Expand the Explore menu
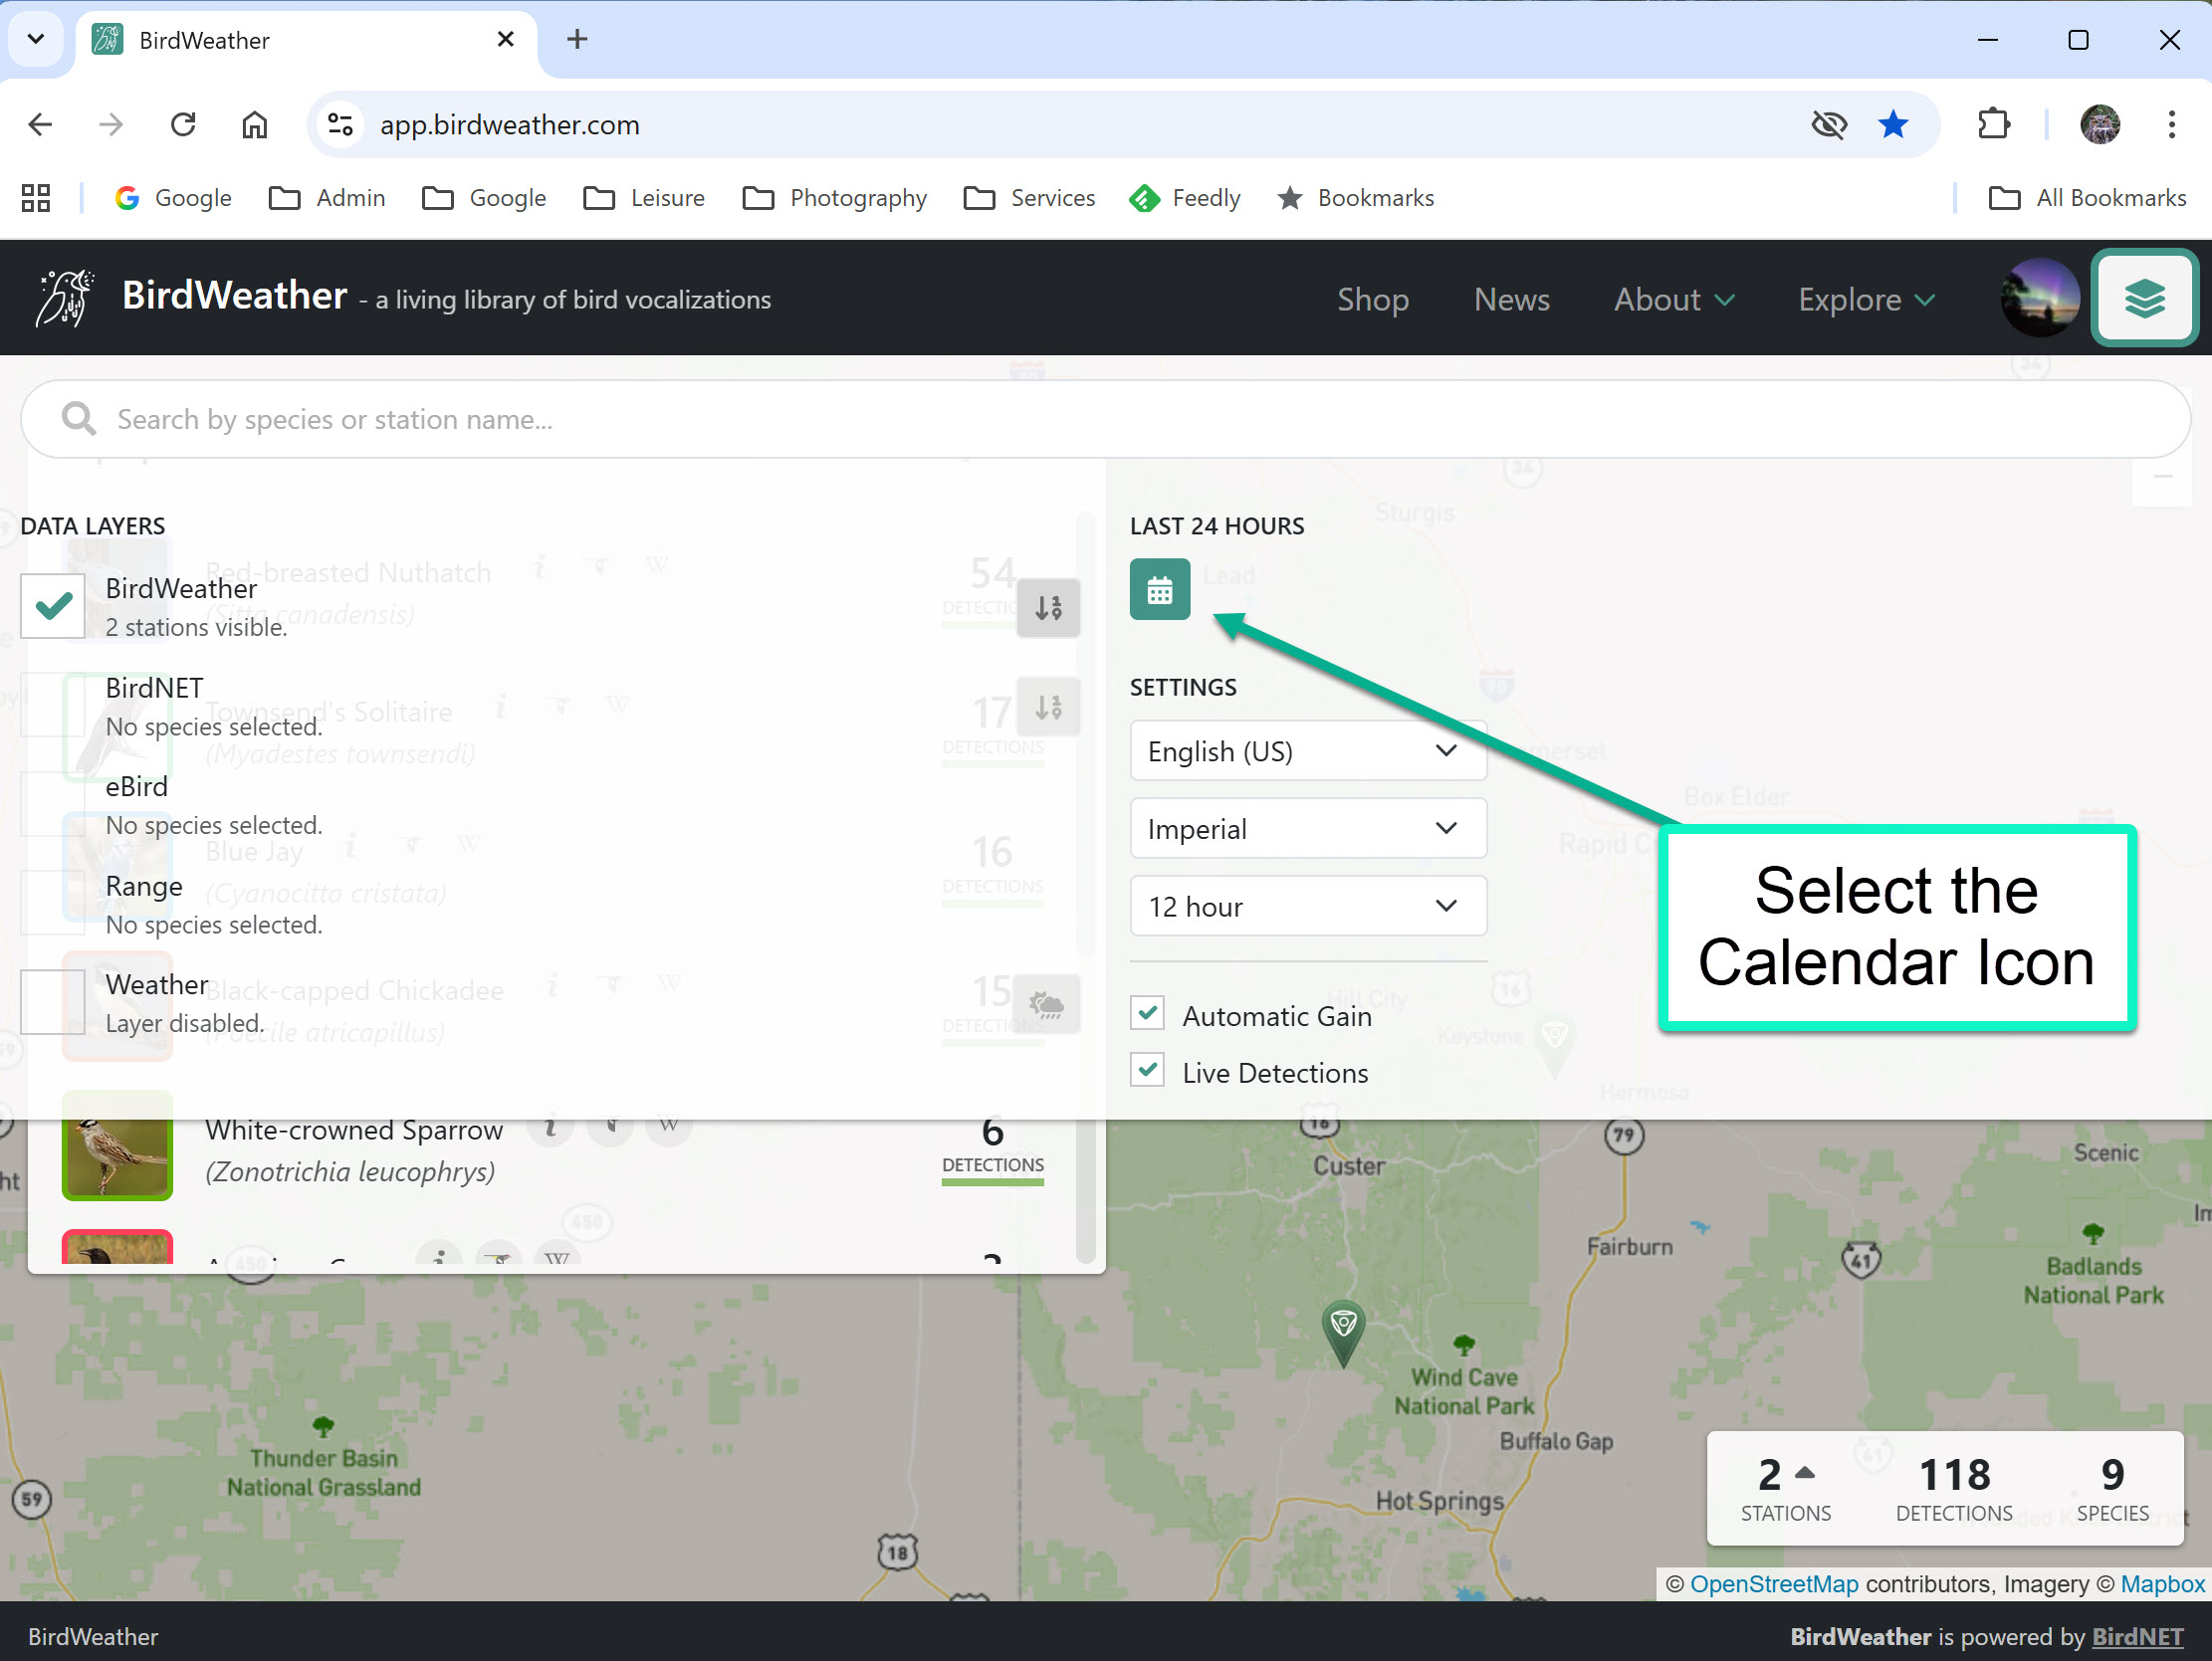Image resolution: width=2212 pixels, height=1661 pixels. [1865, 299]
